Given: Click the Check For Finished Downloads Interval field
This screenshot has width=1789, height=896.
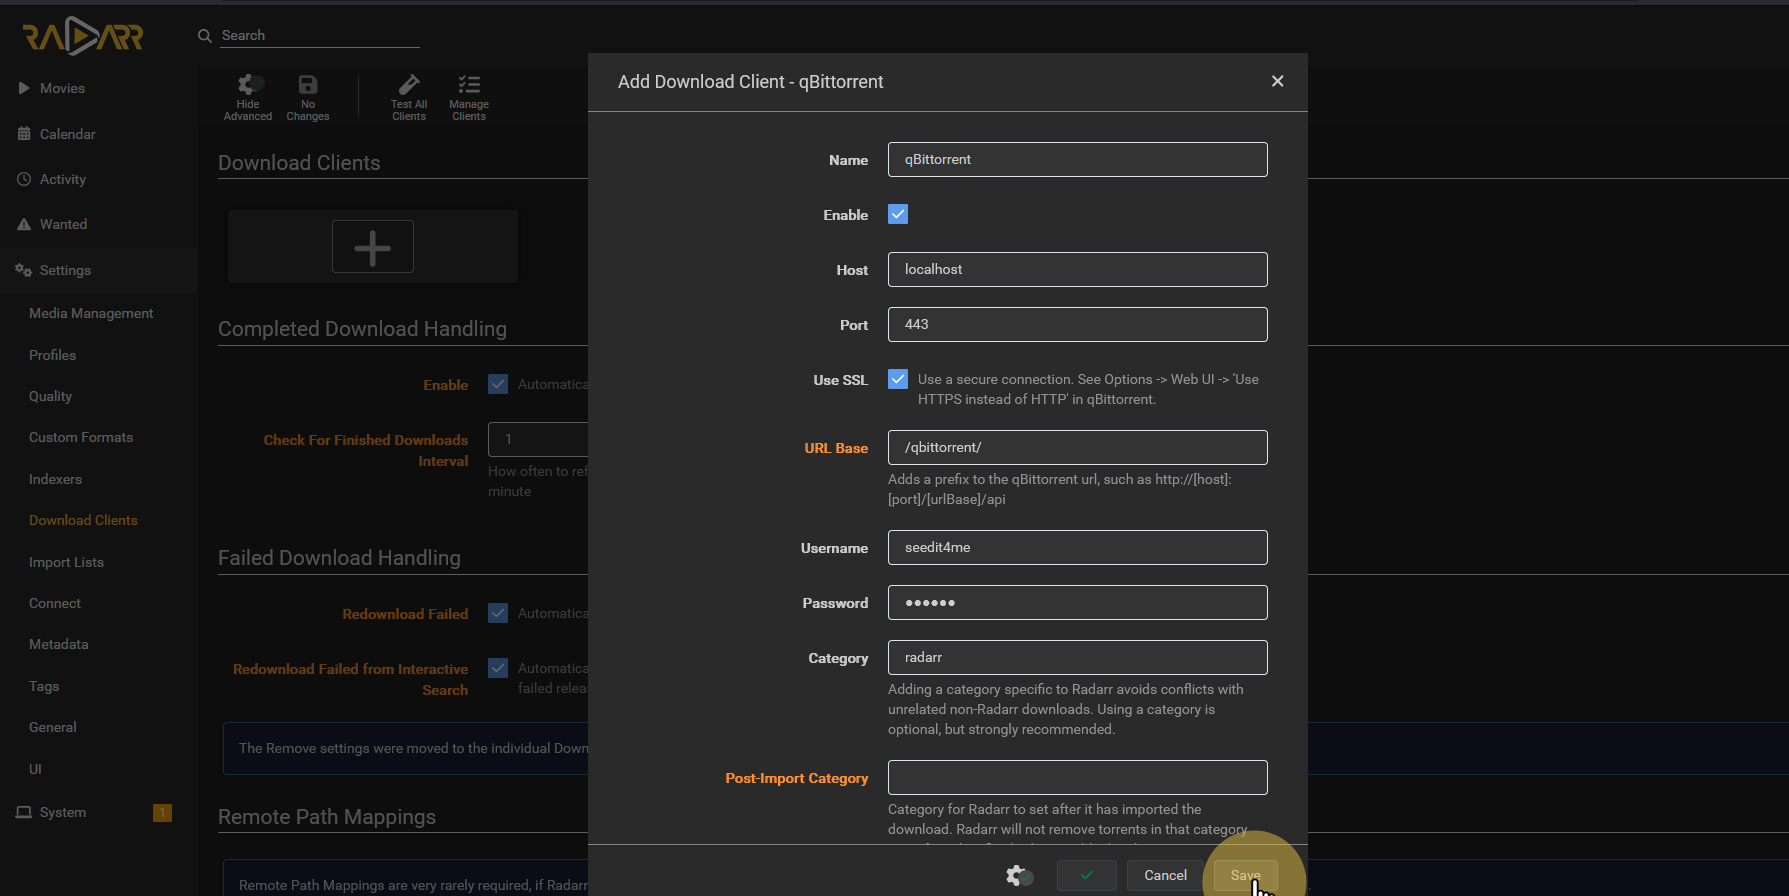Looking at the screenshot, I should 538,439.
